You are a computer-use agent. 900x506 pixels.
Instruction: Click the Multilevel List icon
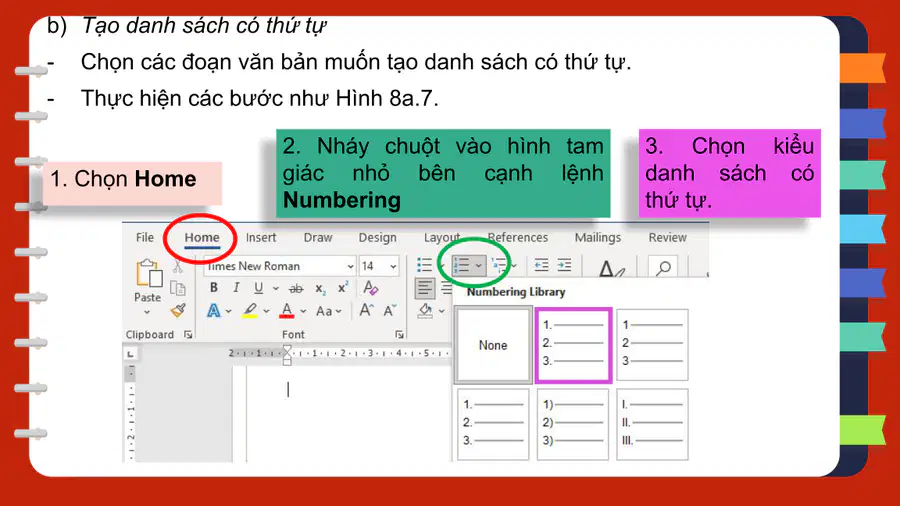point(499,265)
